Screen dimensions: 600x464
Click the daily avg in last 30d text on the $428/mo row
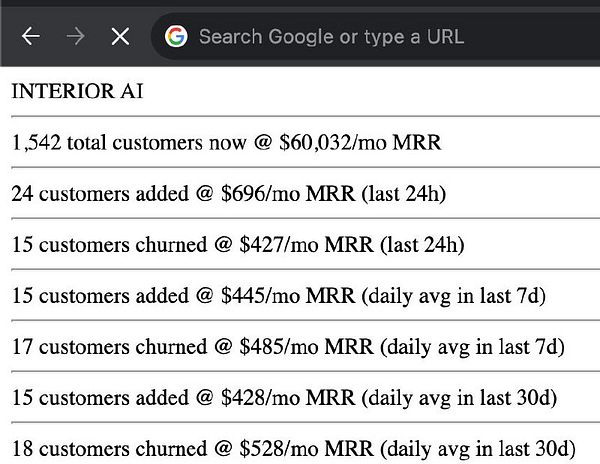[459, 398]
